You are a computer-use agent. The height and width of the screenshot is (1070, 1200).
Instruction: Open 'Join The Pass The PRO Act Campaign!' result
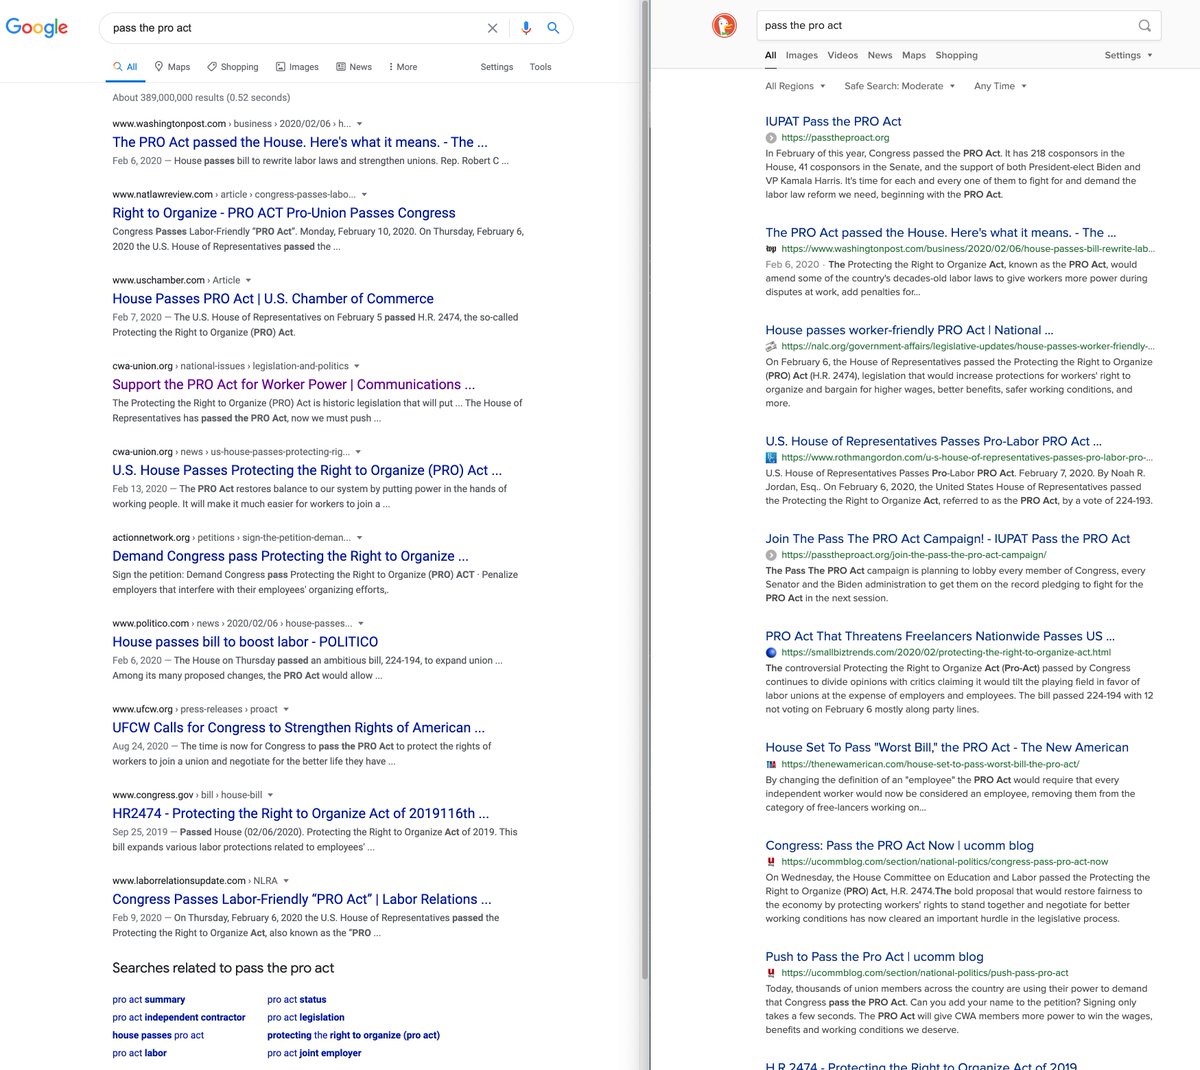(948, 539)
